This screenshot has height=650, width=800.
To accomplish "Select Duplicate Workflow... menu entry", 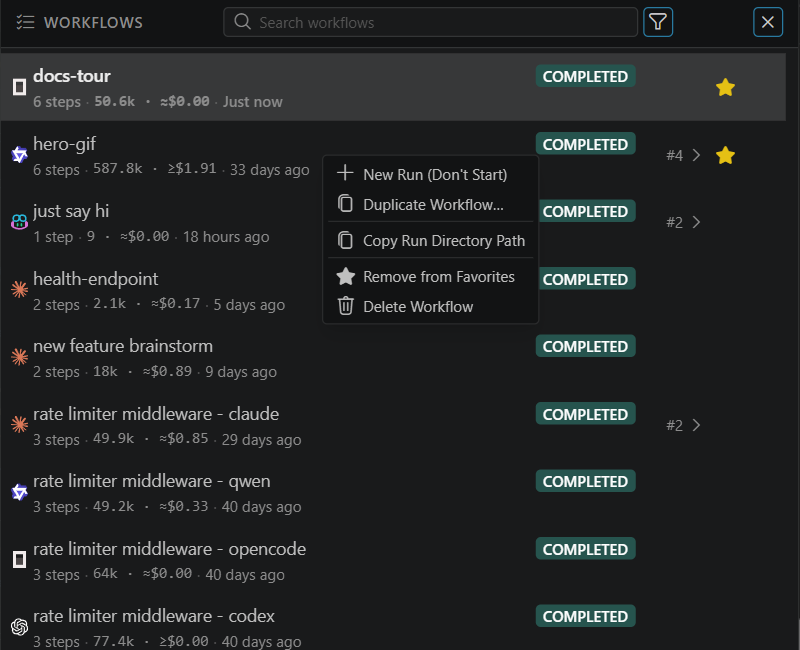I will (x=431, y=205).
